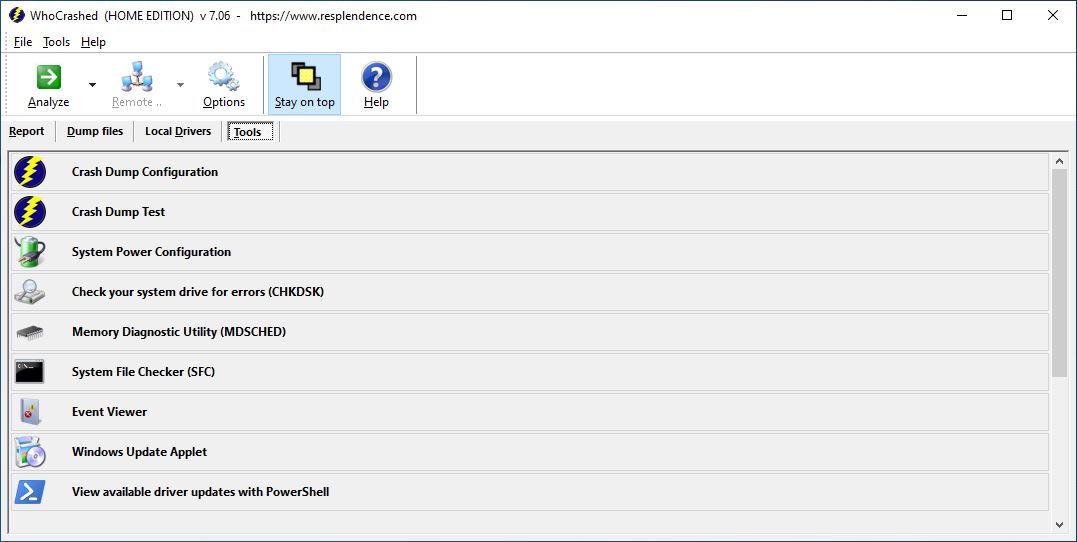Click the scrollbar up arrow
The width and height of the screenshot is (1077, 542).
(x=1059, y=161)
